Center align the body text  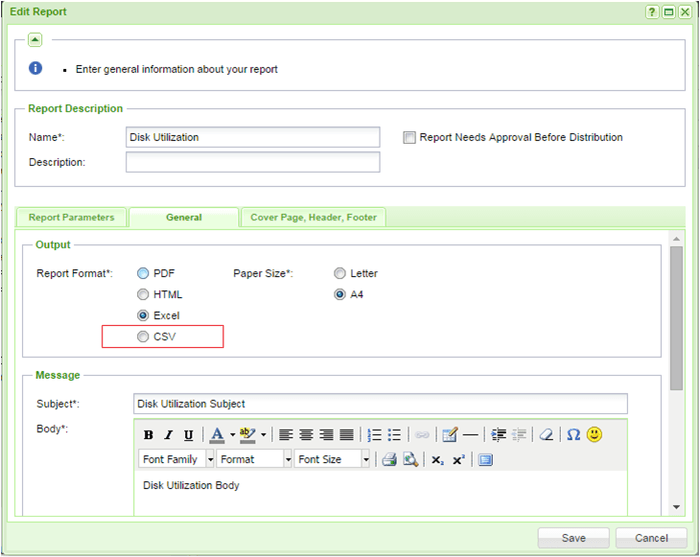(306, 435)
